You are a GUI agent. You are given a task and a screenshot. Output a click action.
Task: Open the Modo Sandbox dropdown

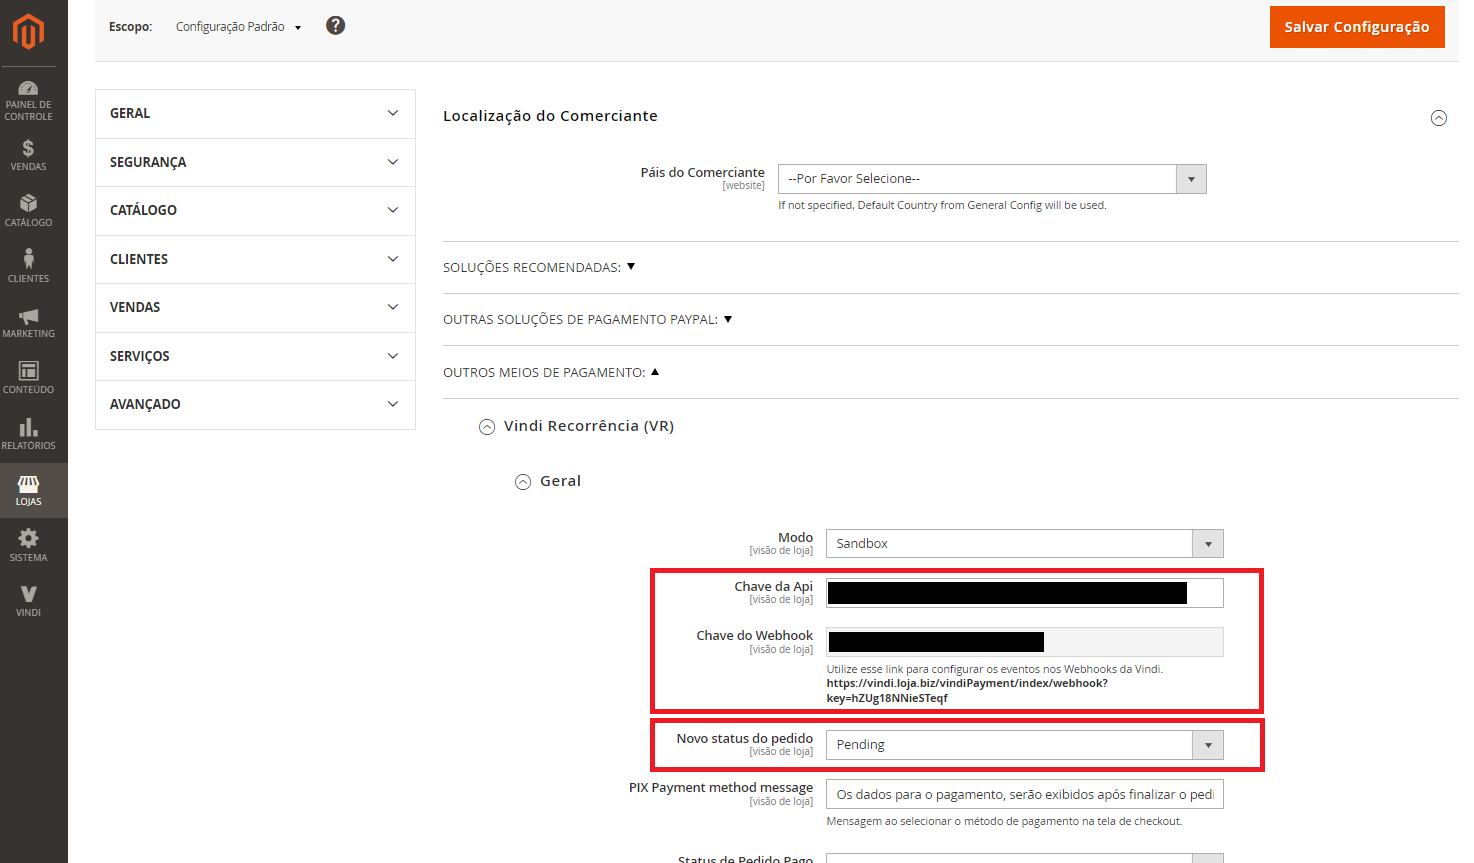coord(1024,544)
